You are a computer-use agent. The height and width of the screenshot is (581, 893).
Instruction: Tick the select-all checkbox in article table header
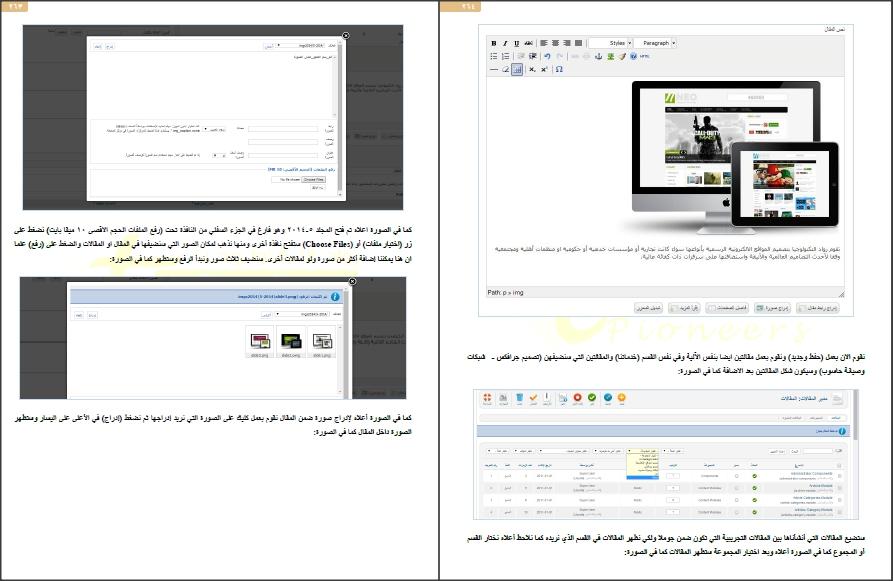(838, 465)
